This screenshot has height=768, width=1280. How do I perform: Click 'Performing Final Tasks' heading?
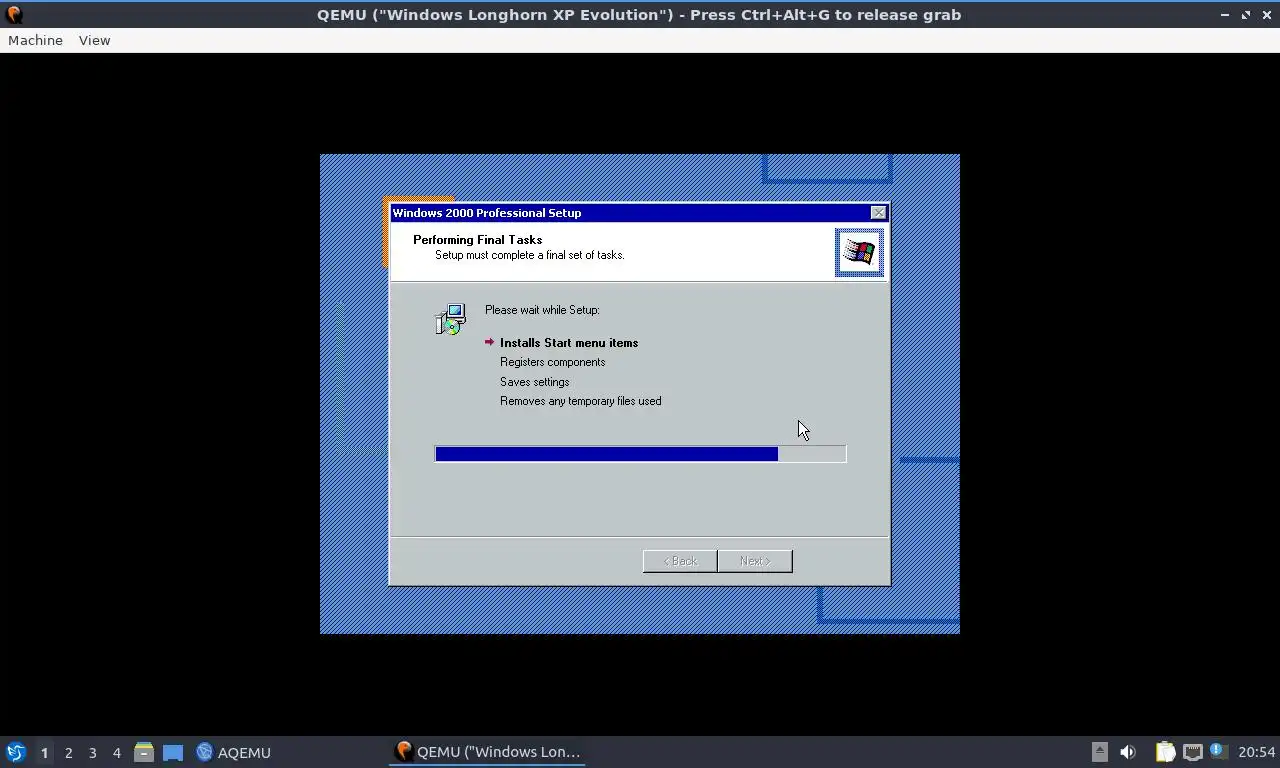(477, 240)
